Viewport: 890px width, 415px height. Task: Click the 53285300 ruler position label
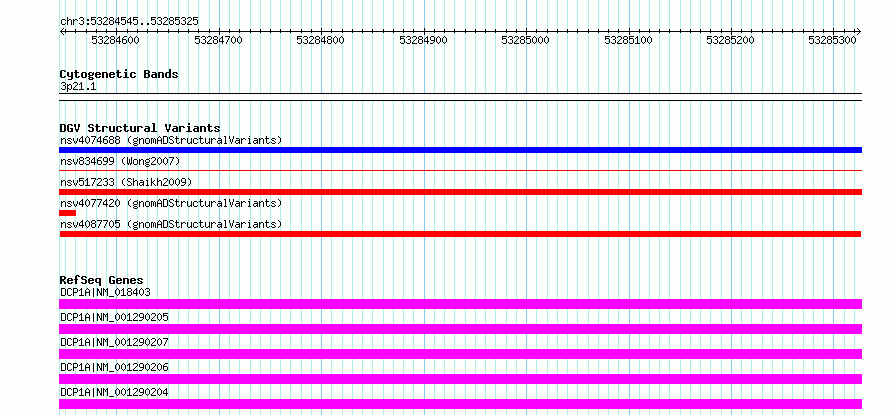832,40
